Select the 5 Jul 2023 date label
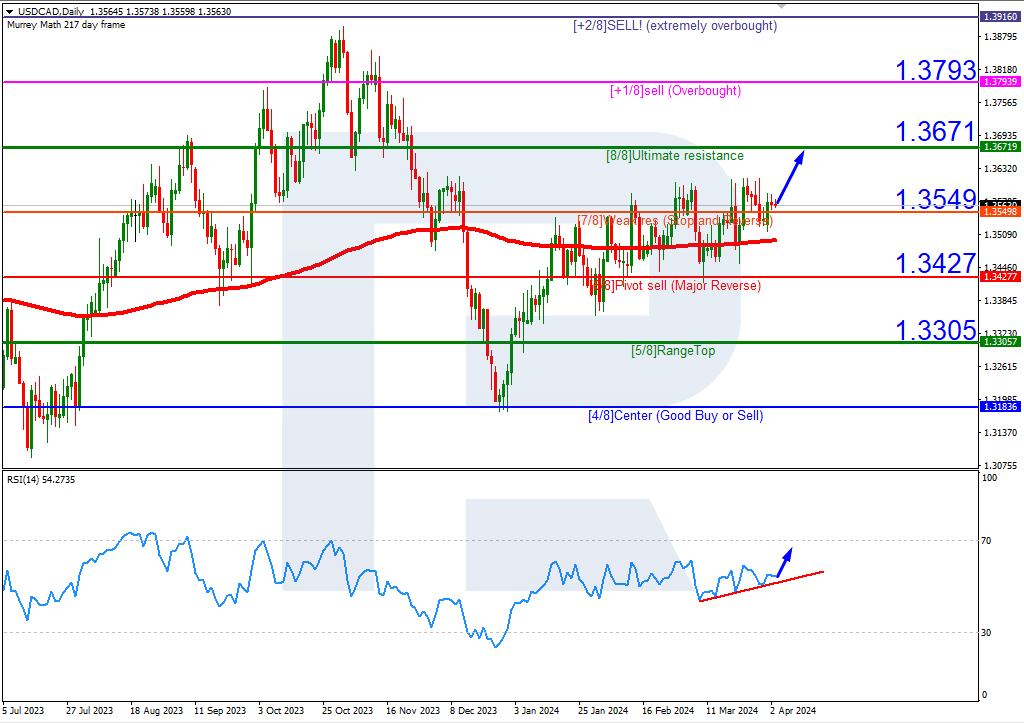The image size is (1024, 723). (24, 711)
